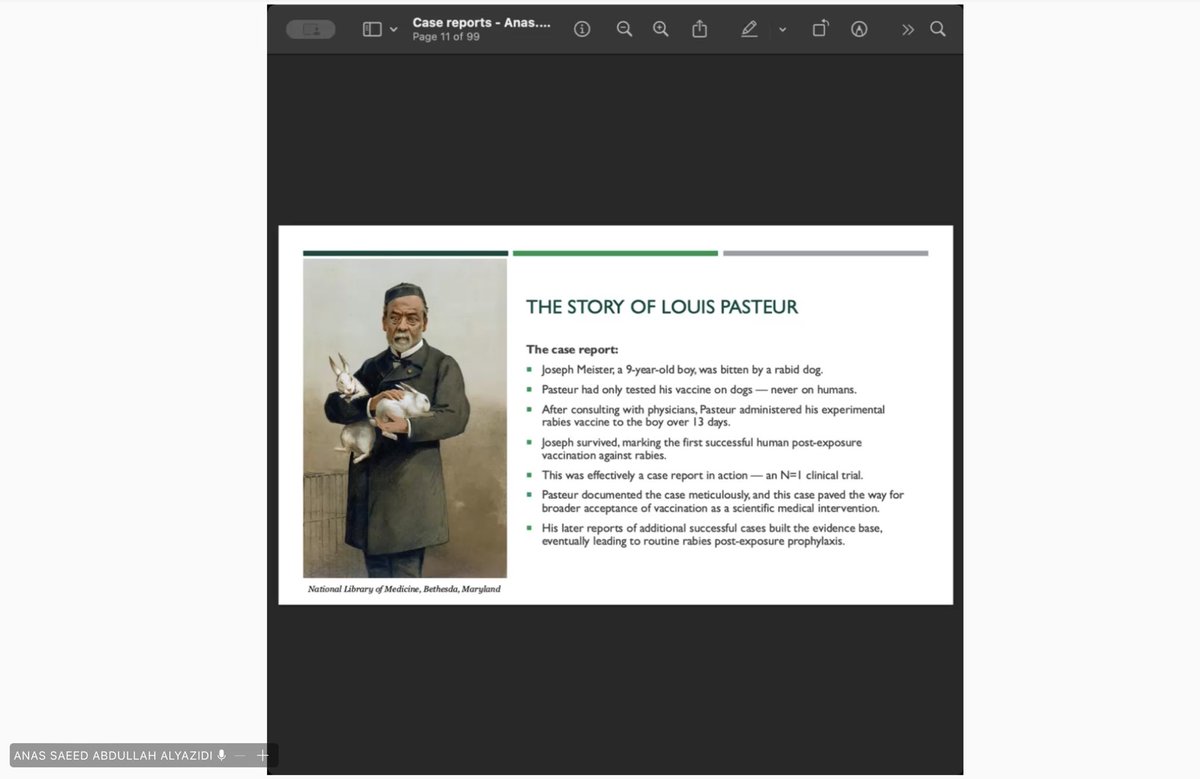Click the National Library of Medicine caption
Viewport: 1200px width, 779px height.
[x=404, y=589]
